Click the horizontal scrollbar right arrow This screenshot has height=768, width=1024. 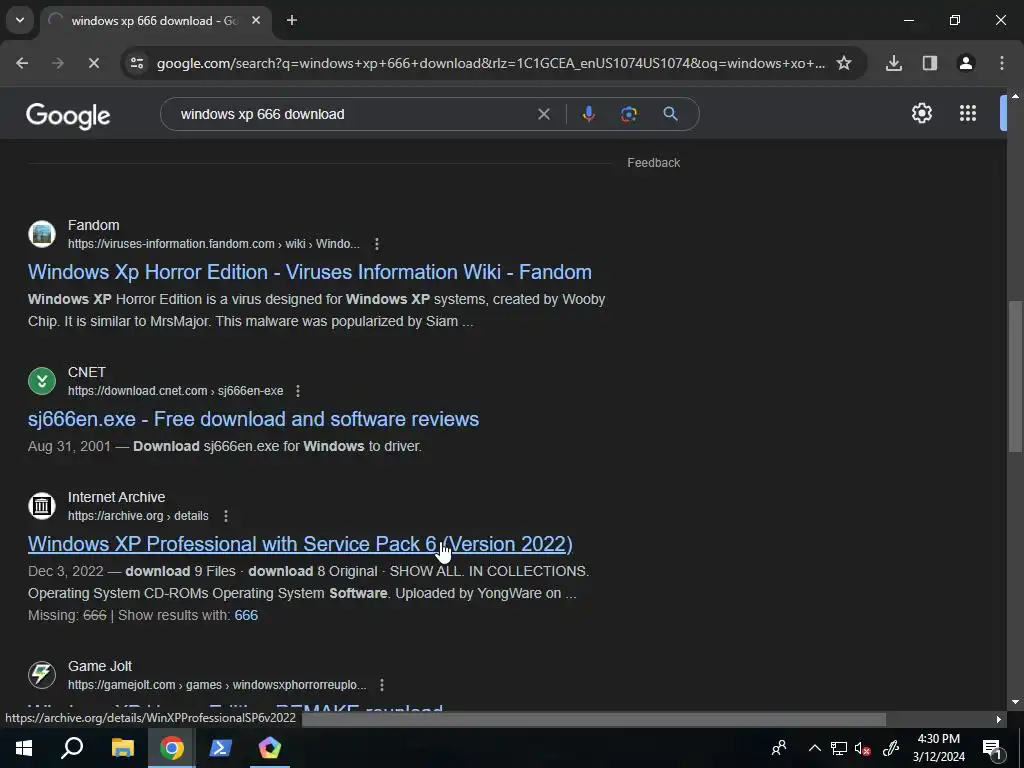coord(999,719)
